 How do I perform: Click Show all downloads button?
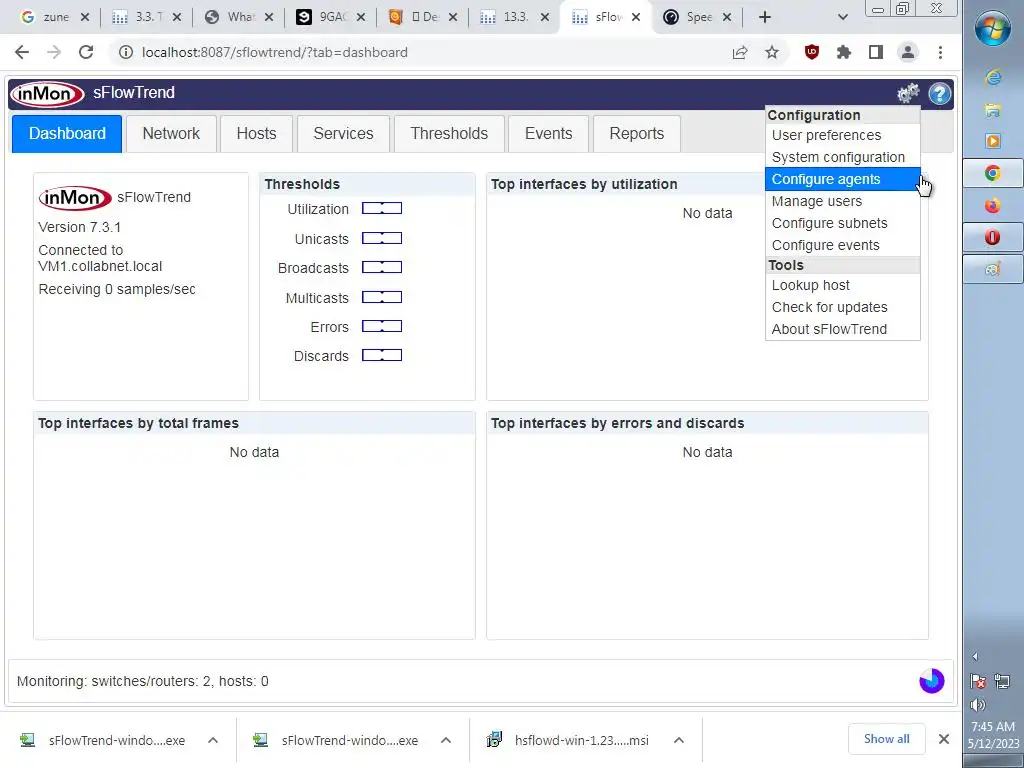[886, 739]
